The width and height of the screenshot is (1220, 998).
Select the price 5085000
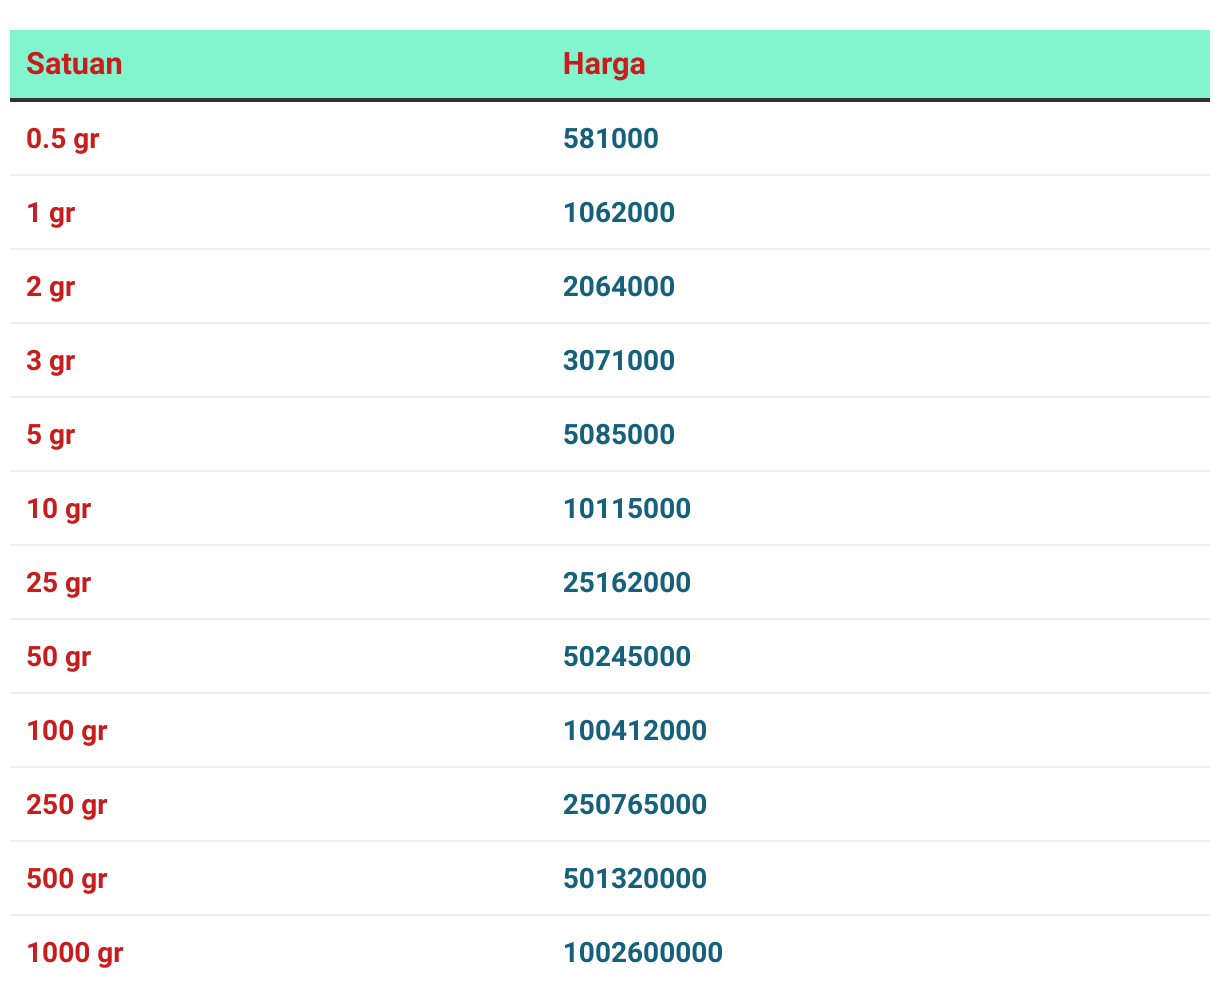point(619,434)
